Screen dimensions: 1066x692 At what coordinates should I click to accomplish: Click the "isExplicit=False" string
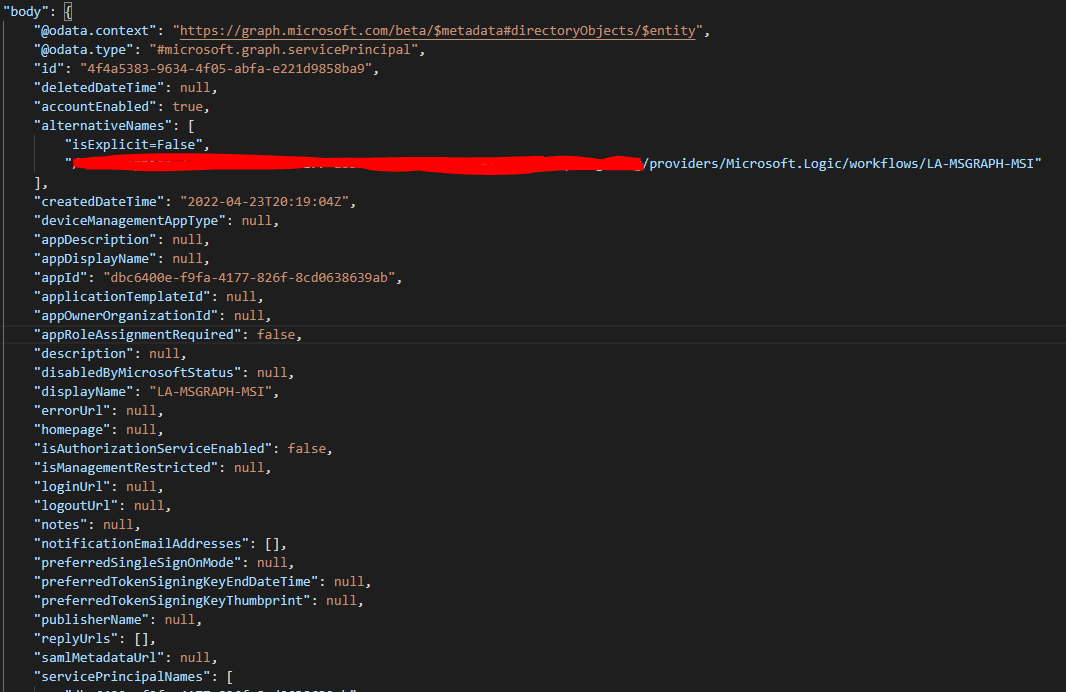(137, 145)
